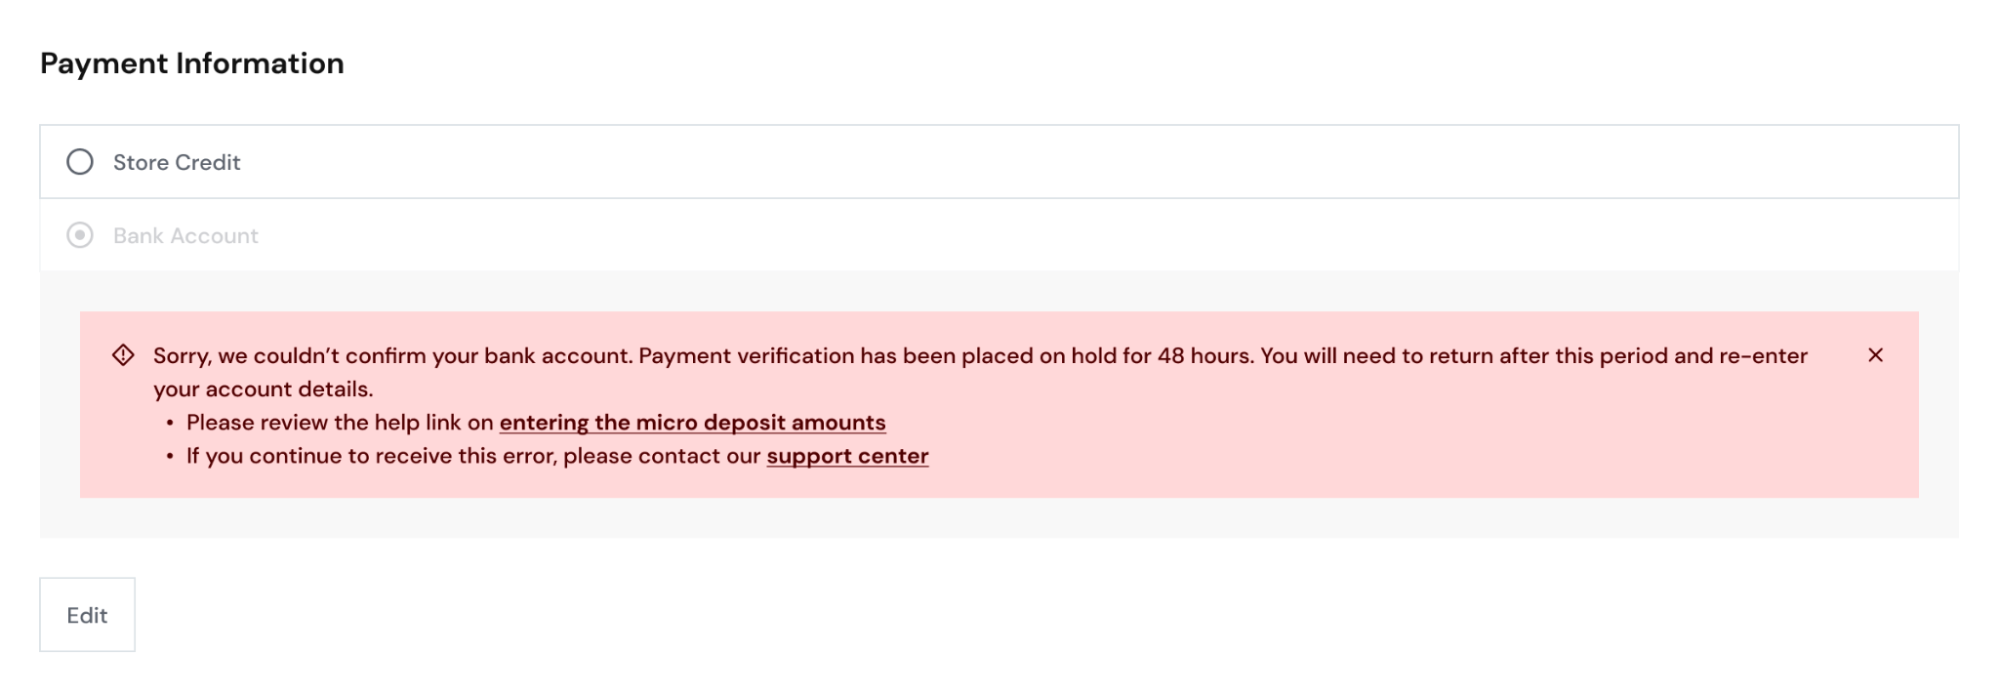This screenshot has height=692, width=1999.
Task: Click the Payment Information heading
Action: point(192,63)
